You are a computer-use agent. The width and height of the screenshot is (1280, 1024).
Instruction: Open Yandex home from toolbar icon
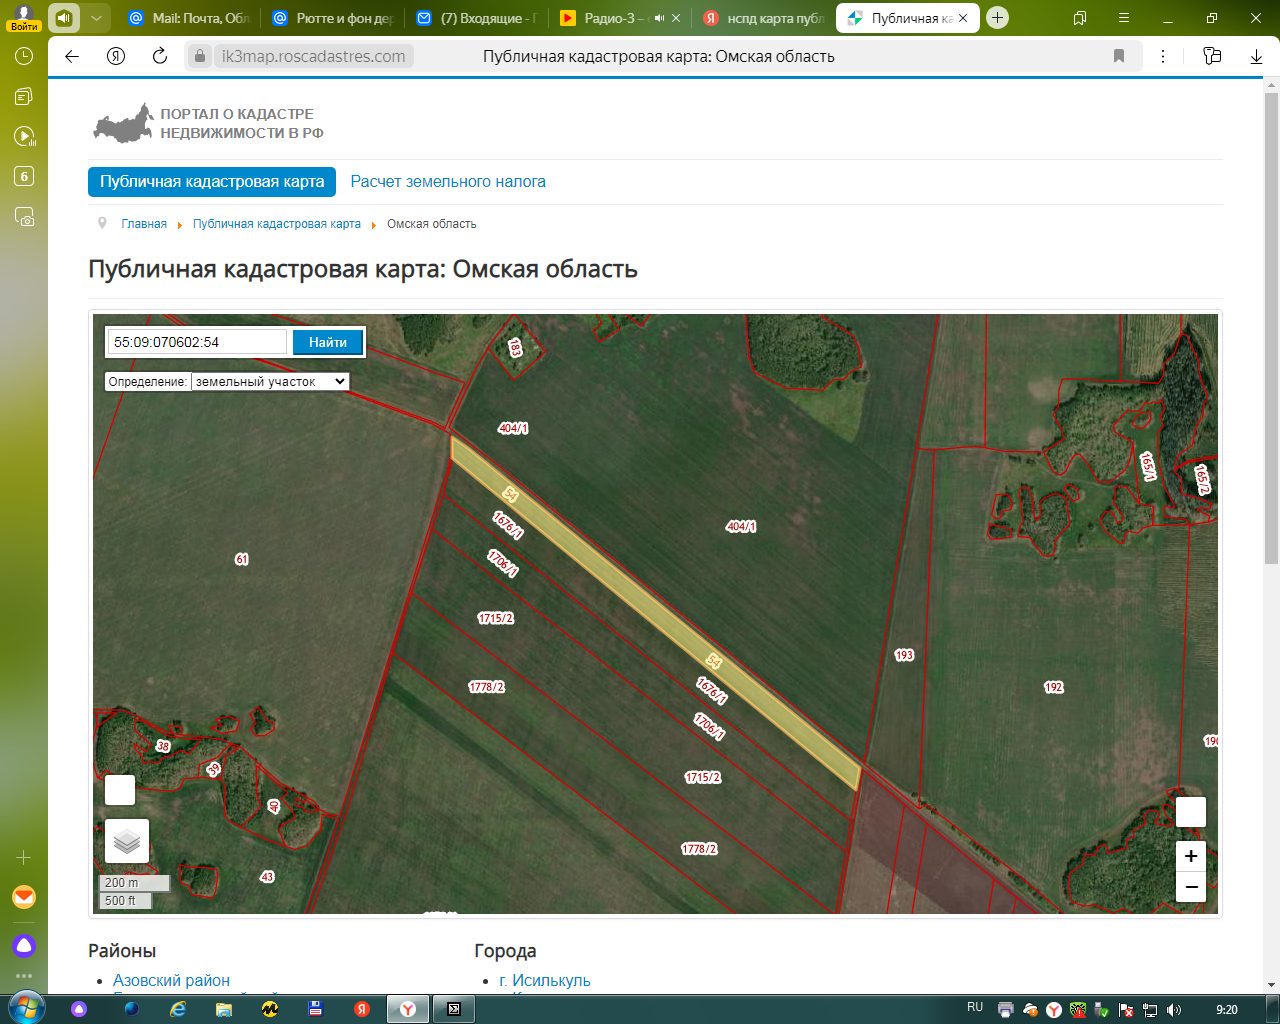coord(116,56)
